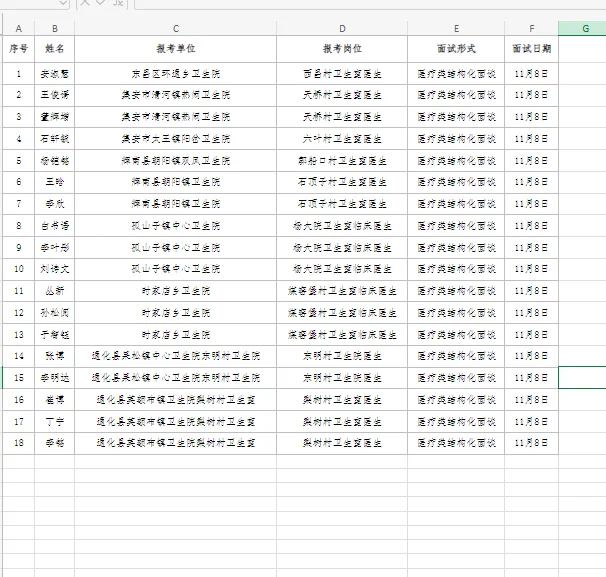Click the formula bar cancel X icon
Screen dimensions: 606x577
point(85,3)
